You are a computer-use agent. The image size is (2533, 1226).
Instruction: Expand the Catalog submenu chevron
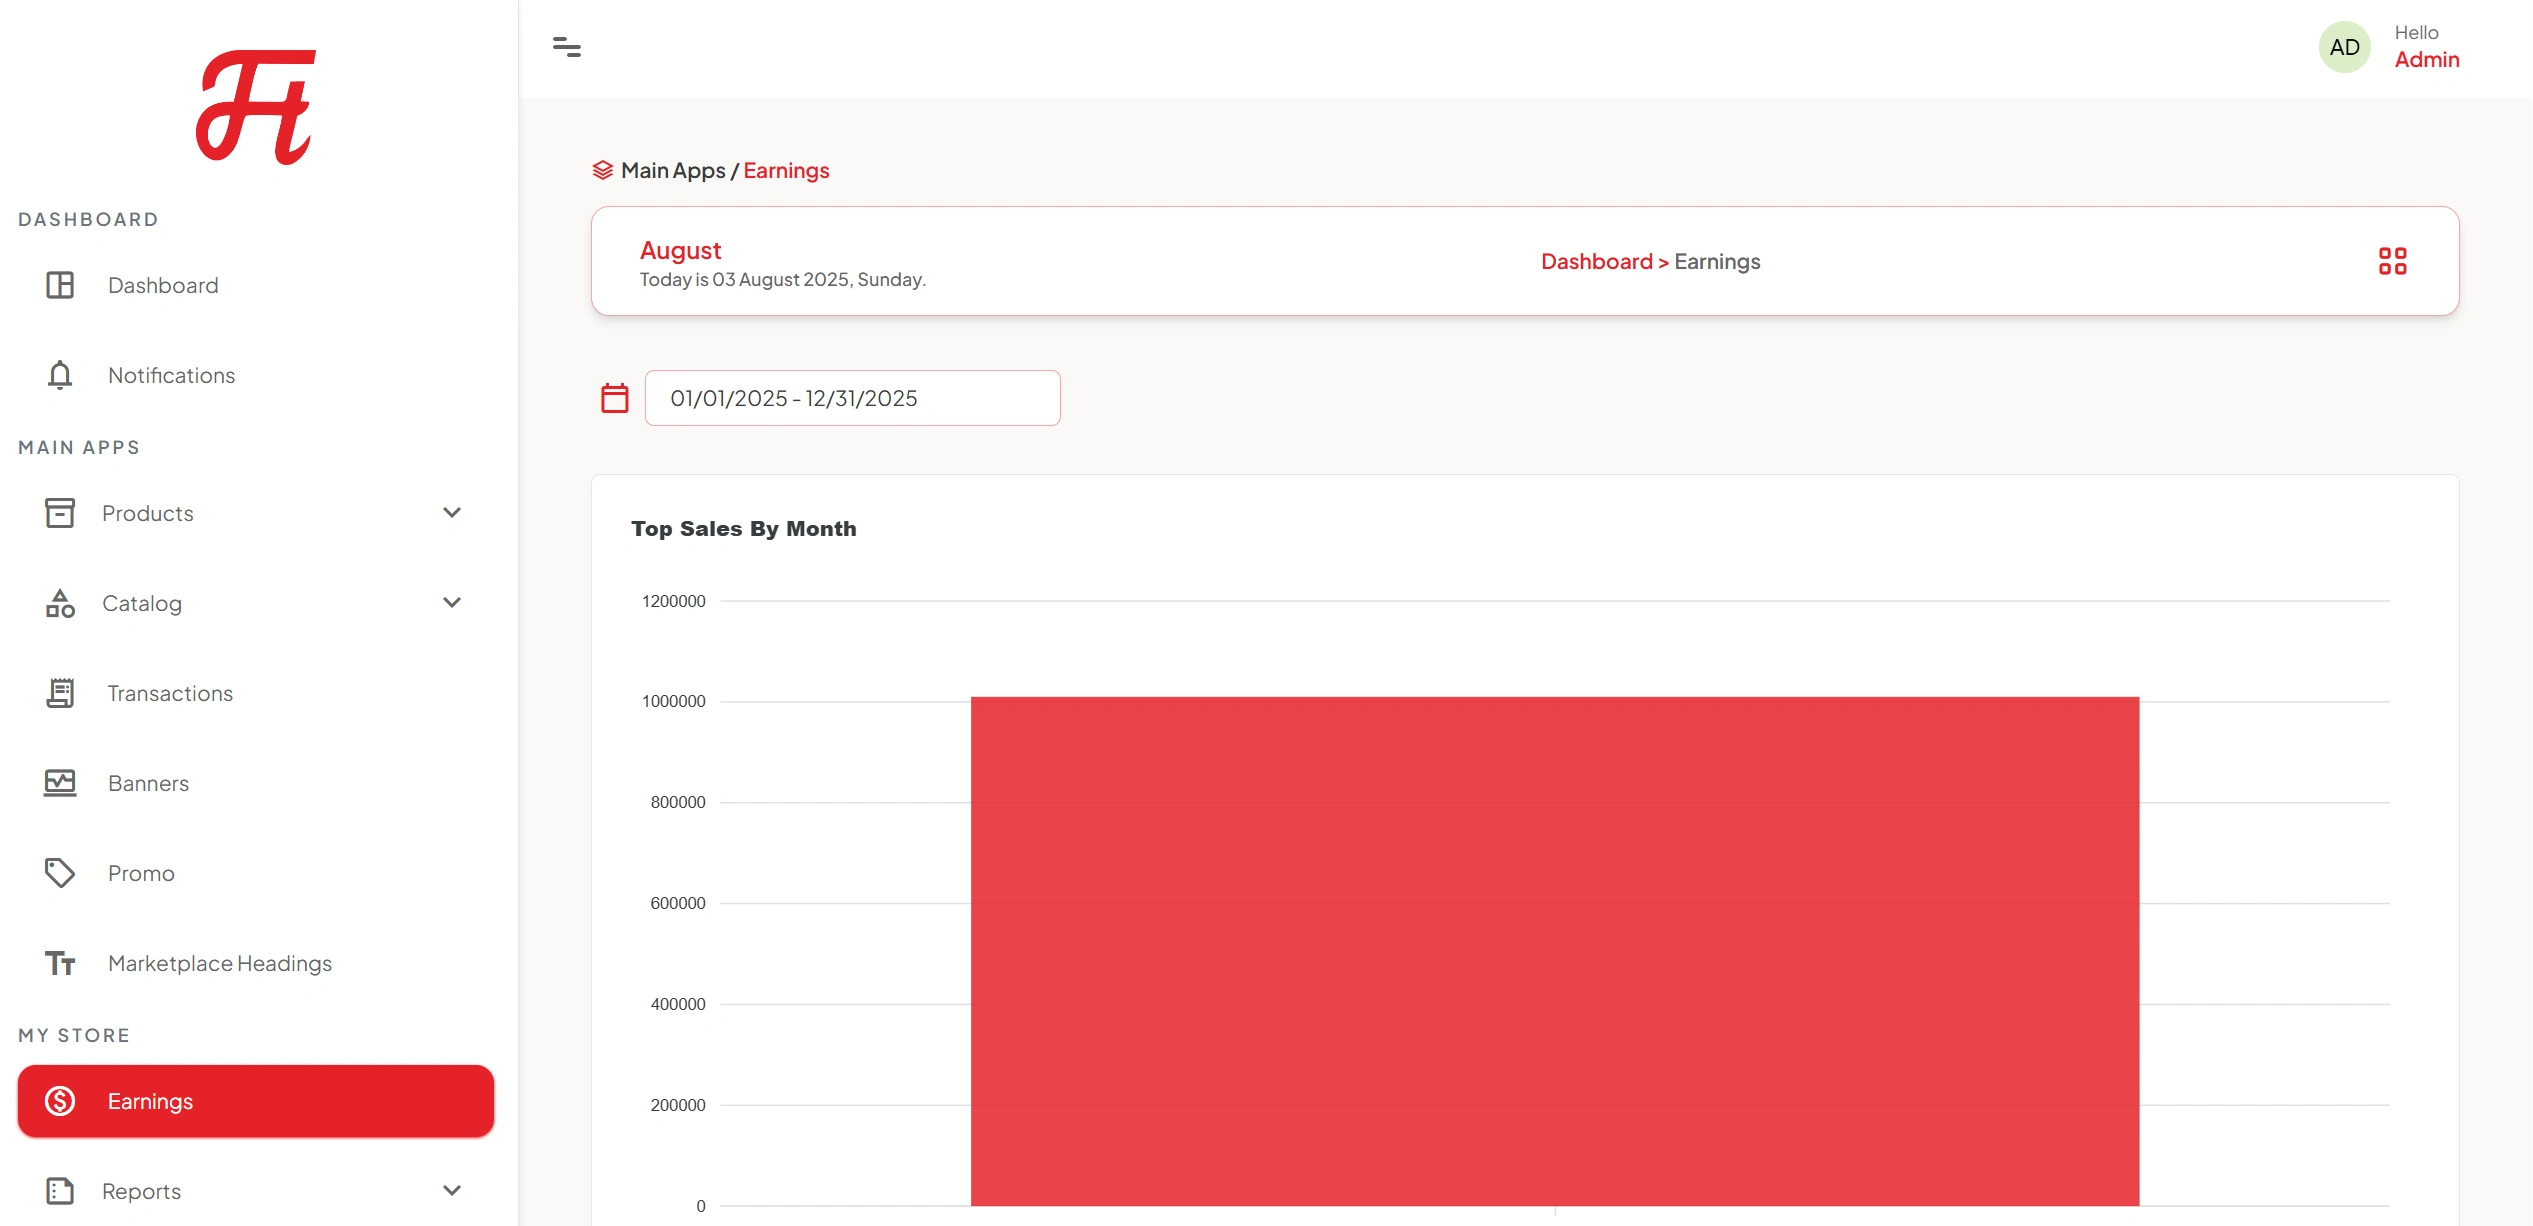pyautogui.click(x=452, y=602)
